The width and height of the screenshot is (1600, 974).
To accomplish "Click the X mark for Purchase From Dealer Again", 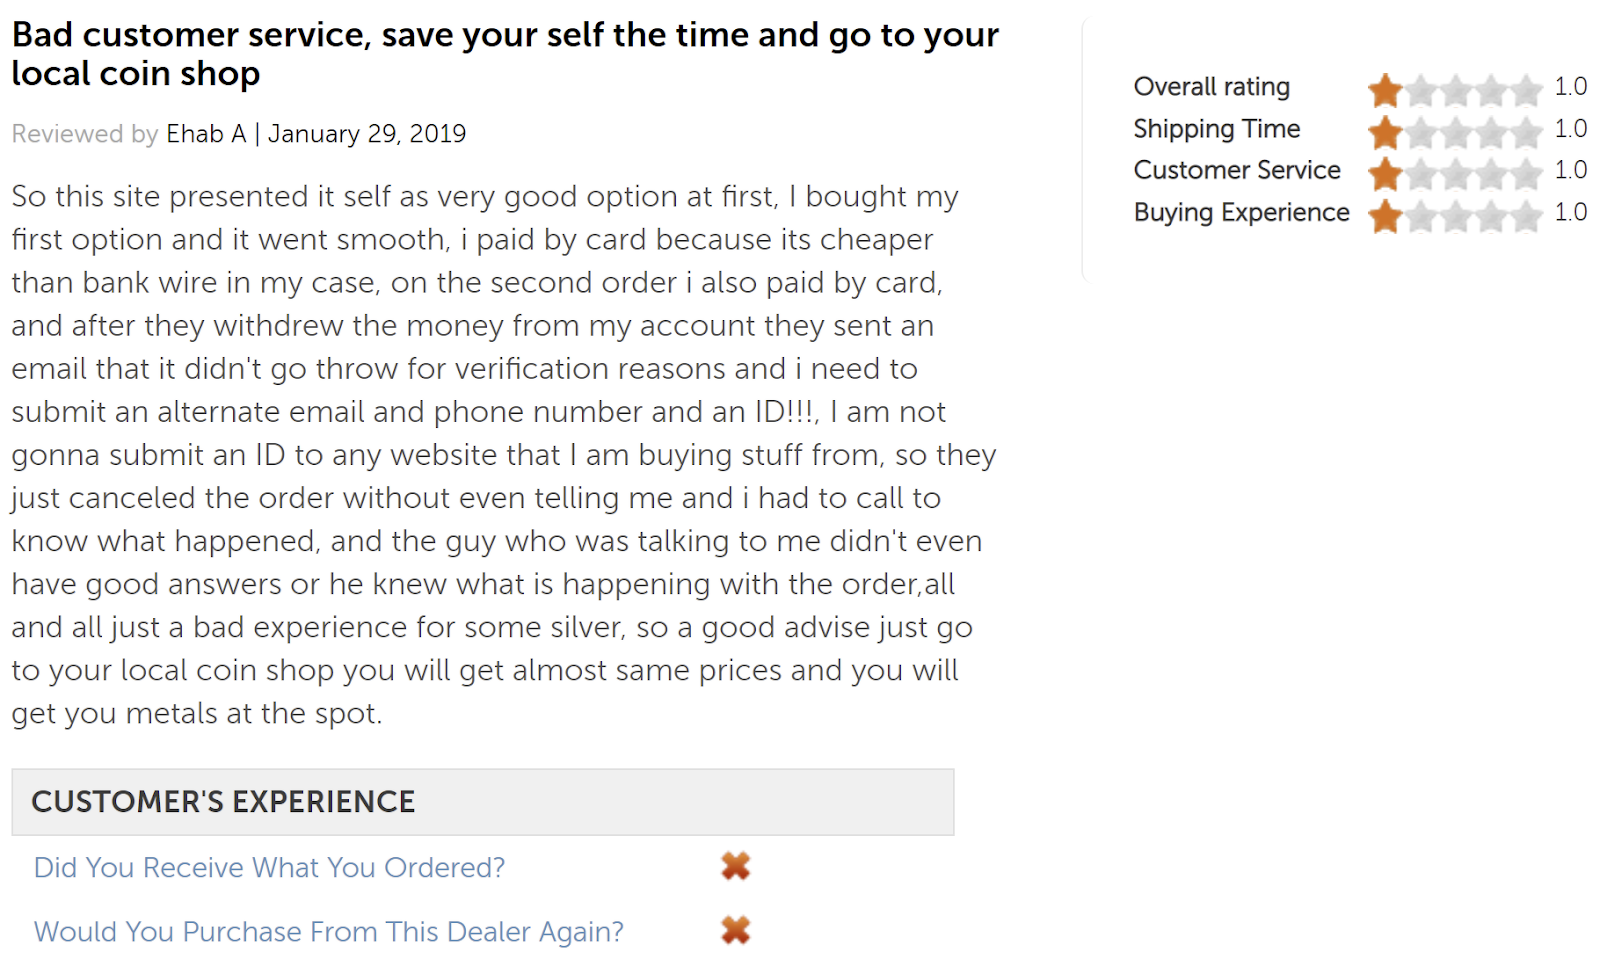I will (x=735, y=930).
